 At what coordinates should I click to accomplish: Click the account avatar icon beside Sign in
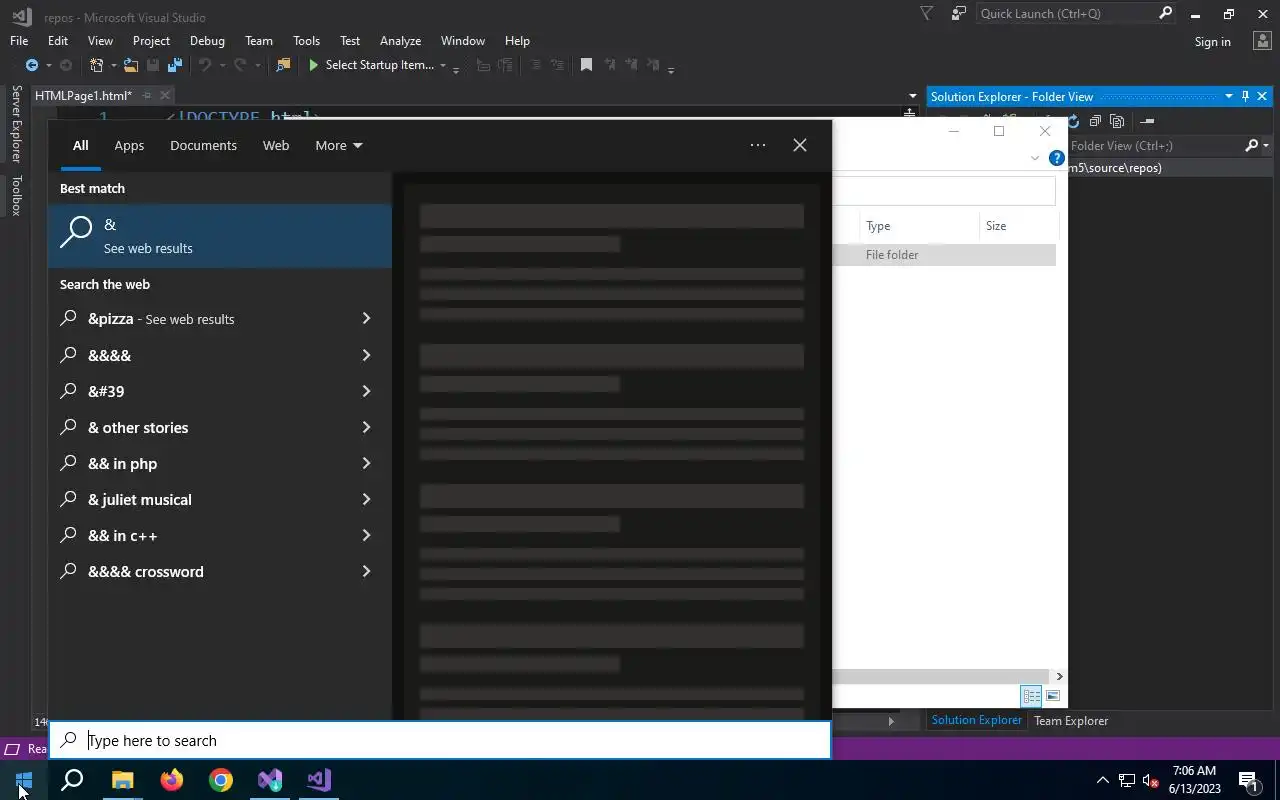[1261, 41]
